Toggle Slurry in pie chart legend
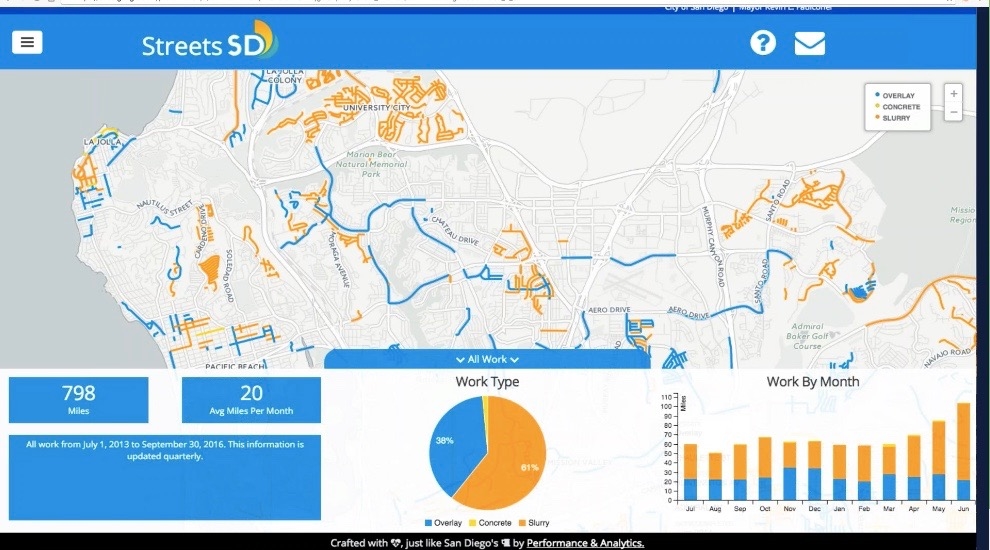This screenshot has width=990, height=550. [534, 523]
